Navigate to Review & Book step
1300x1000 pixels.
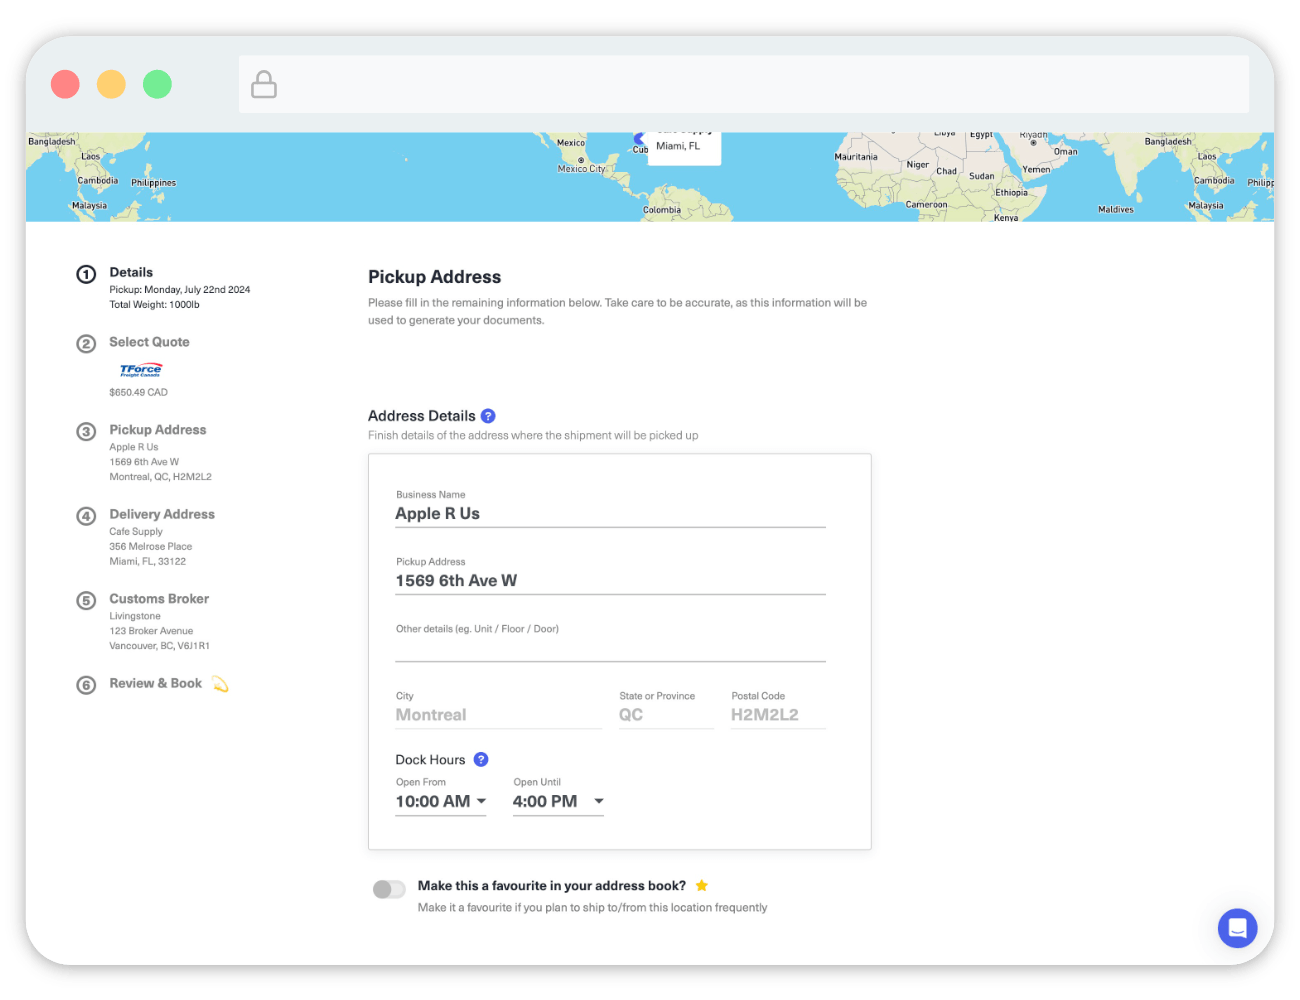click(156, 684)
